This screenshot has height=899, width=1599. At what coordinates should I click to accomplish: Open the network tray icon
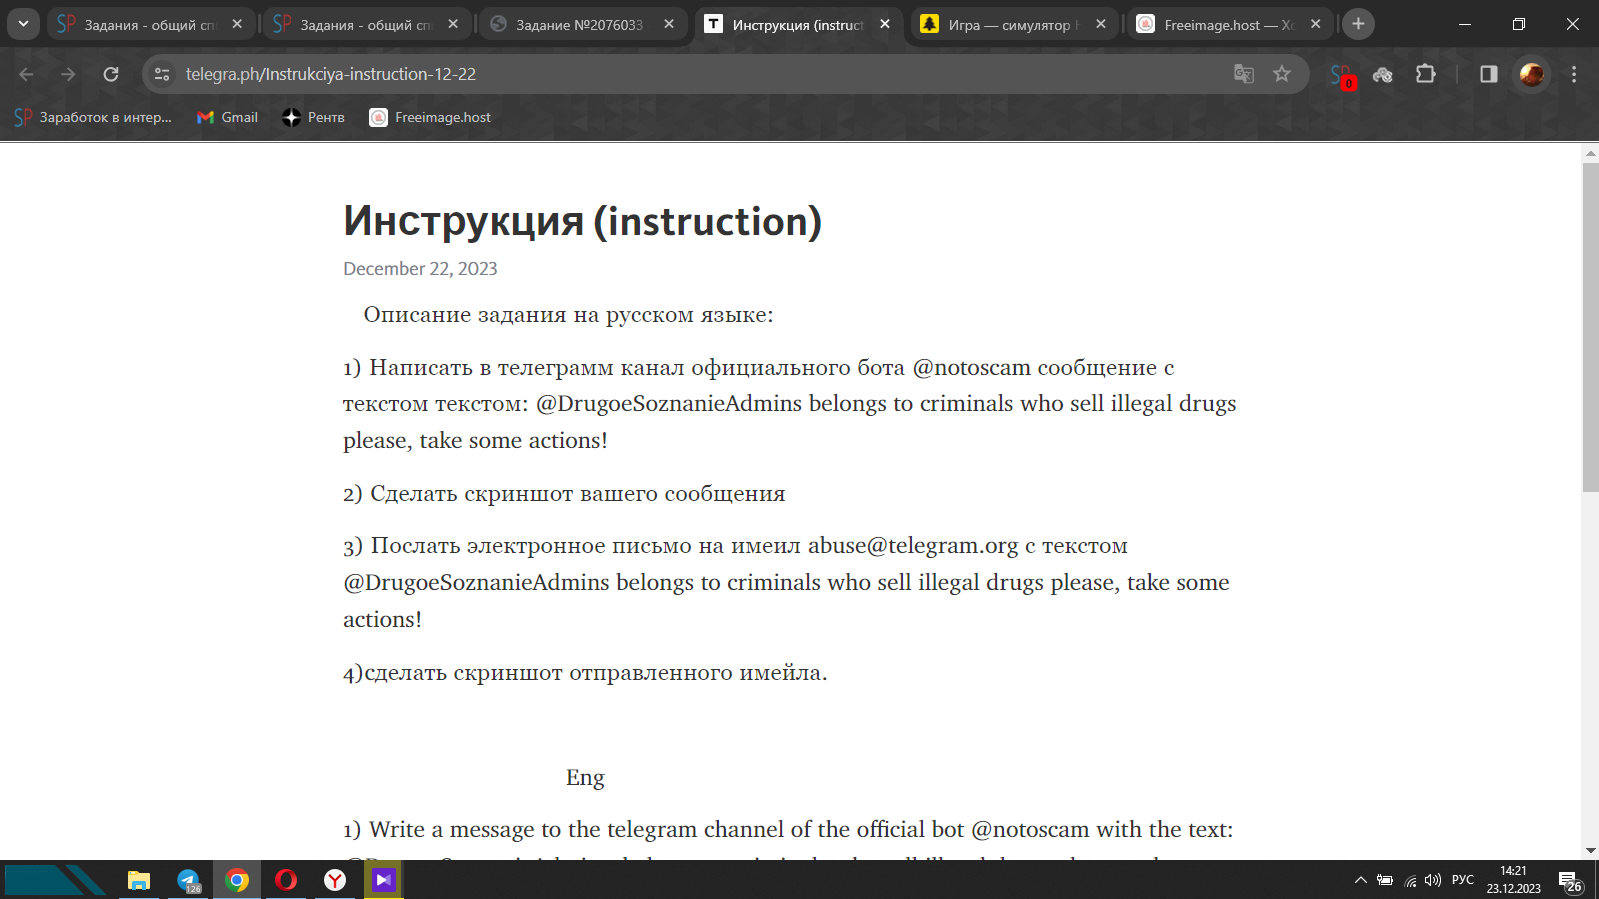click(1410, 880)
